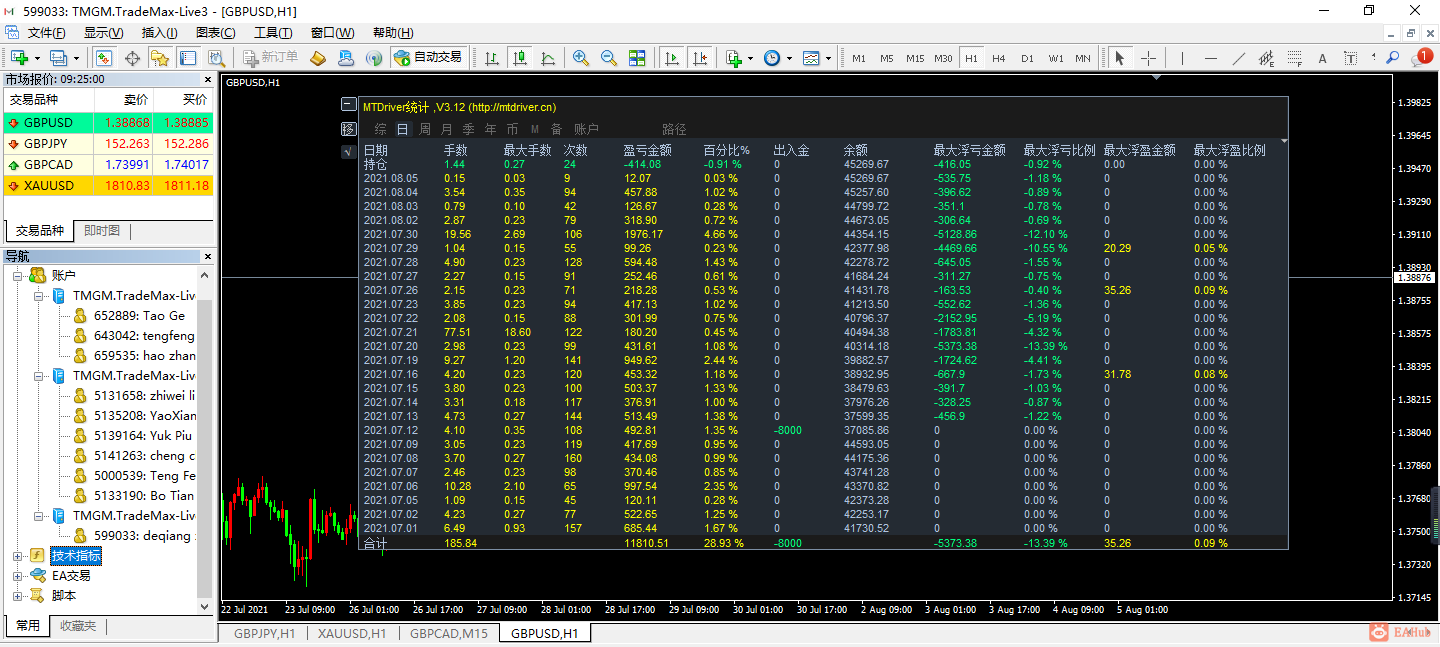Image resolution: width=1440 pixels, height=647 pixels.
Task: Toggle the 自动交易 auto trading button
Action: click(428, 58)
